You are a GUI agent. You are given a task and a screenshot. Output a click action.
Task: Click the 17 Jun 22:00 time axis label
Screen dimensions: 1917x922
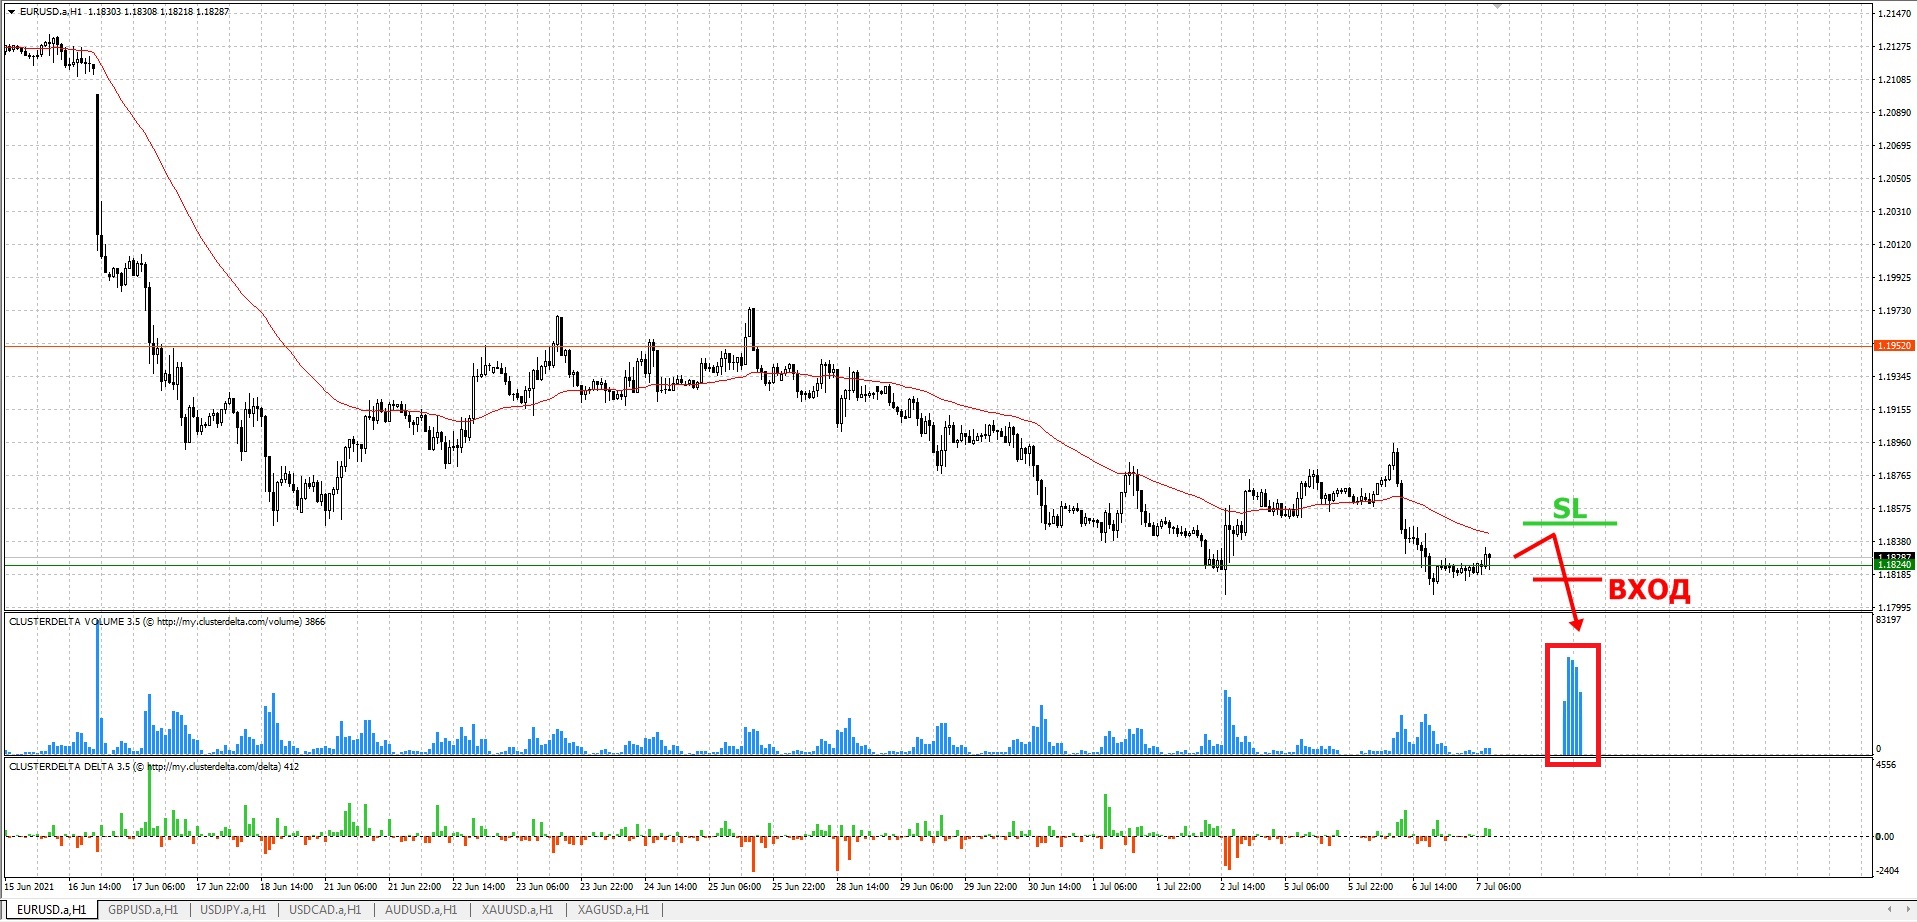click(x=222, y=887)
